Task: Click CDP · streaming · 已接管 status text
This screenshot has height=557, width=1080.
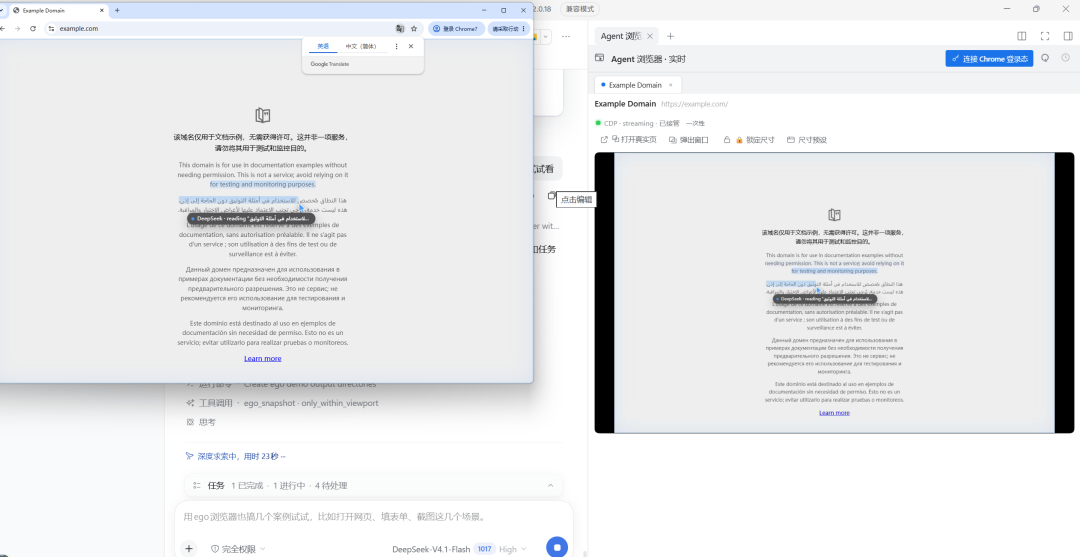Action: pyautogui.click(x=641, y=123)
